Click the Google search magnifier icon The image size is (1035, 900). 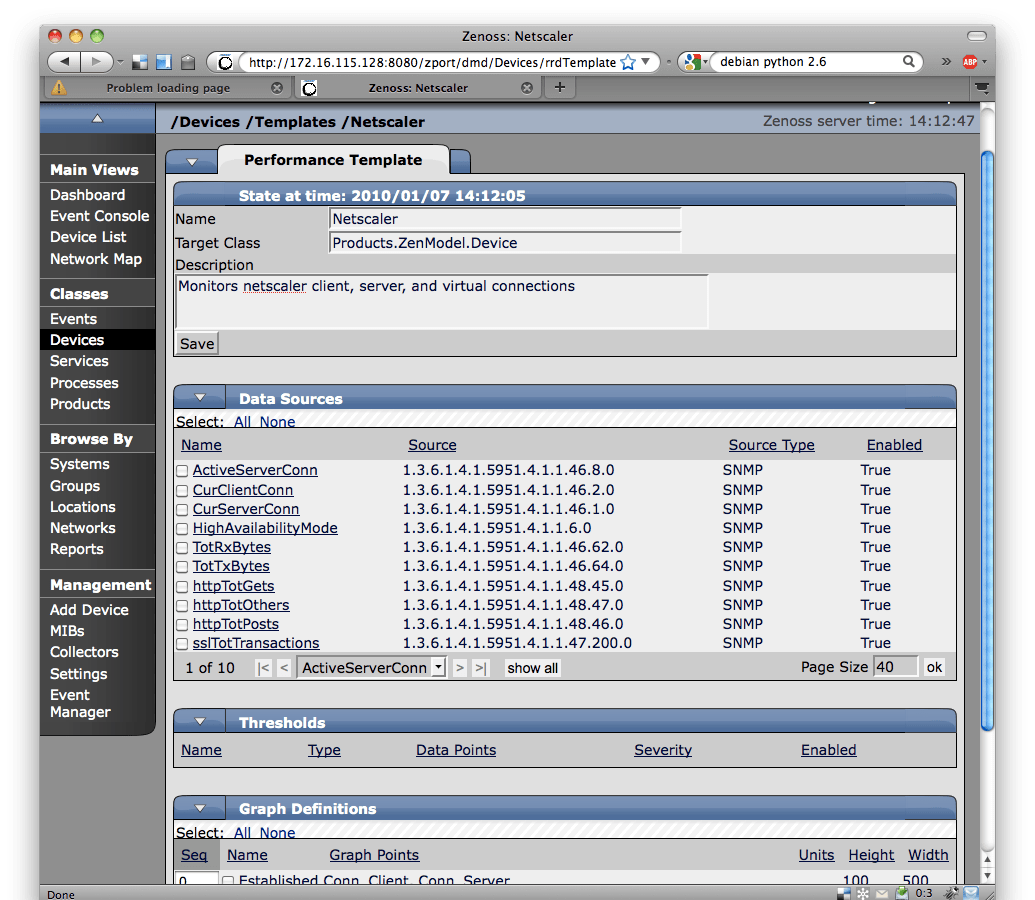tap(908, 61)
